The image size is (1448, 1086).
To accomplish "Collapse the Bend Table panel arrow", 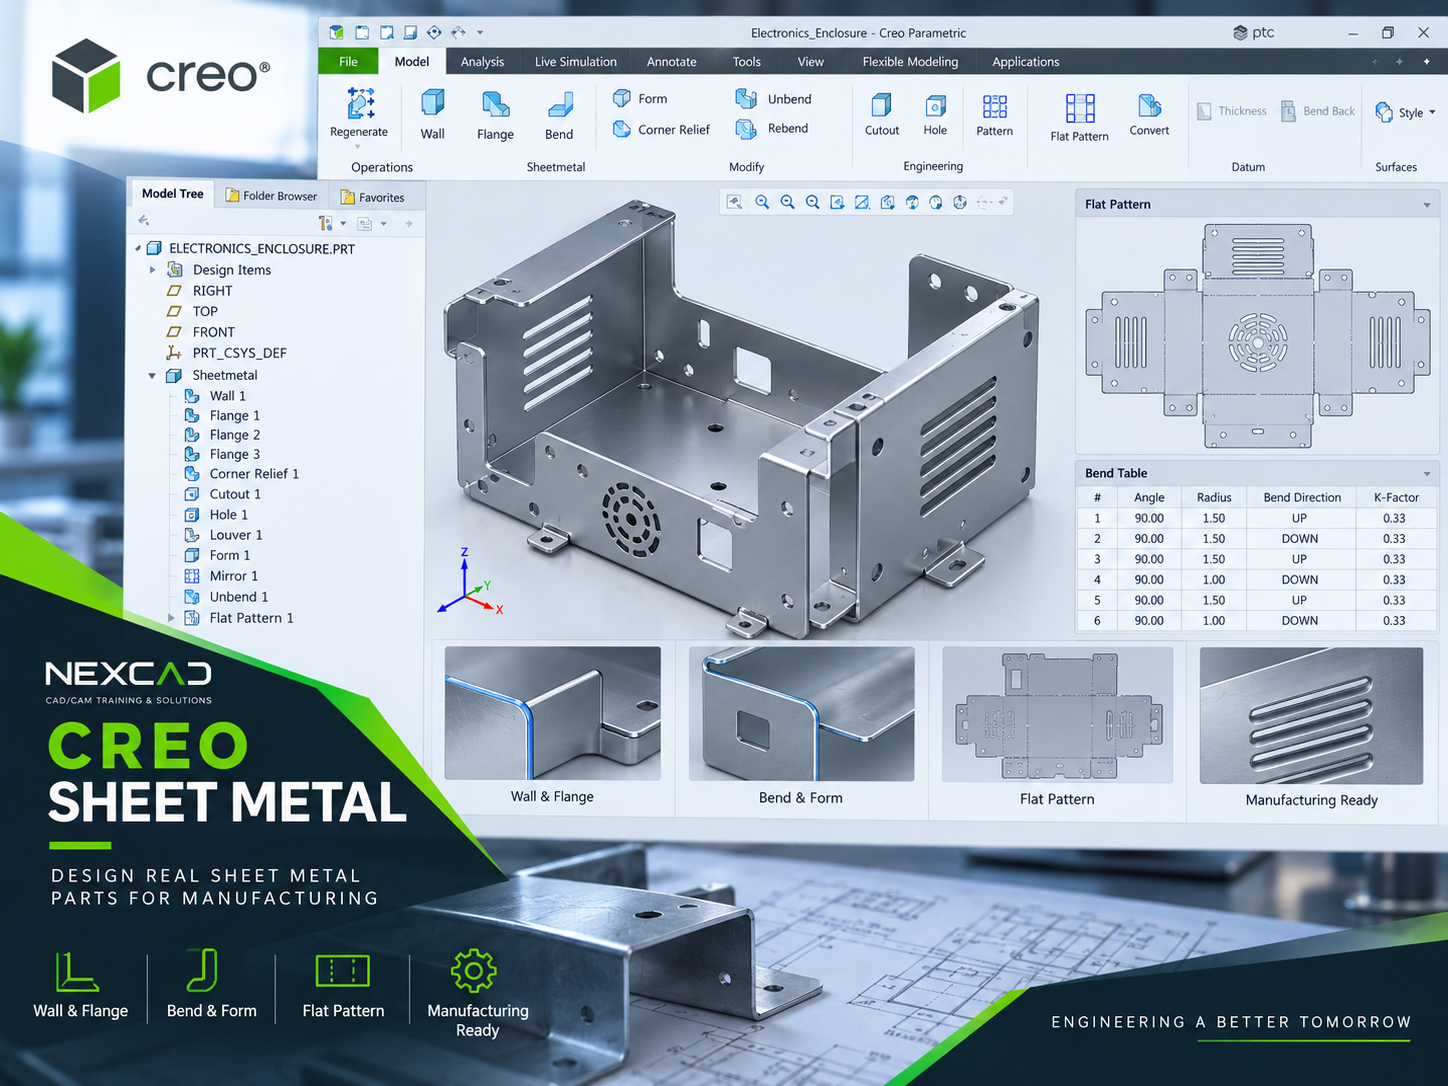I will tap(1427, 474).
